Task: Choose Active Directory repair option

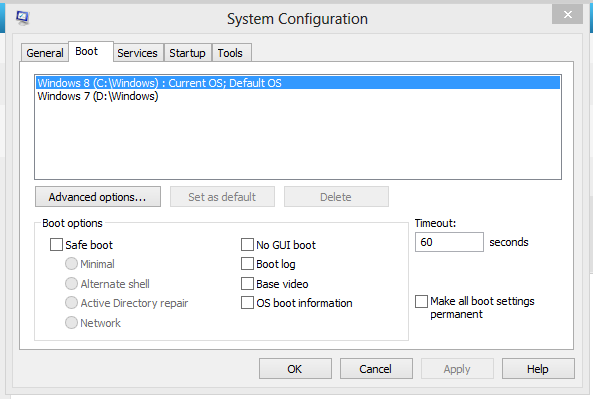Action: (x=71, y=303)
